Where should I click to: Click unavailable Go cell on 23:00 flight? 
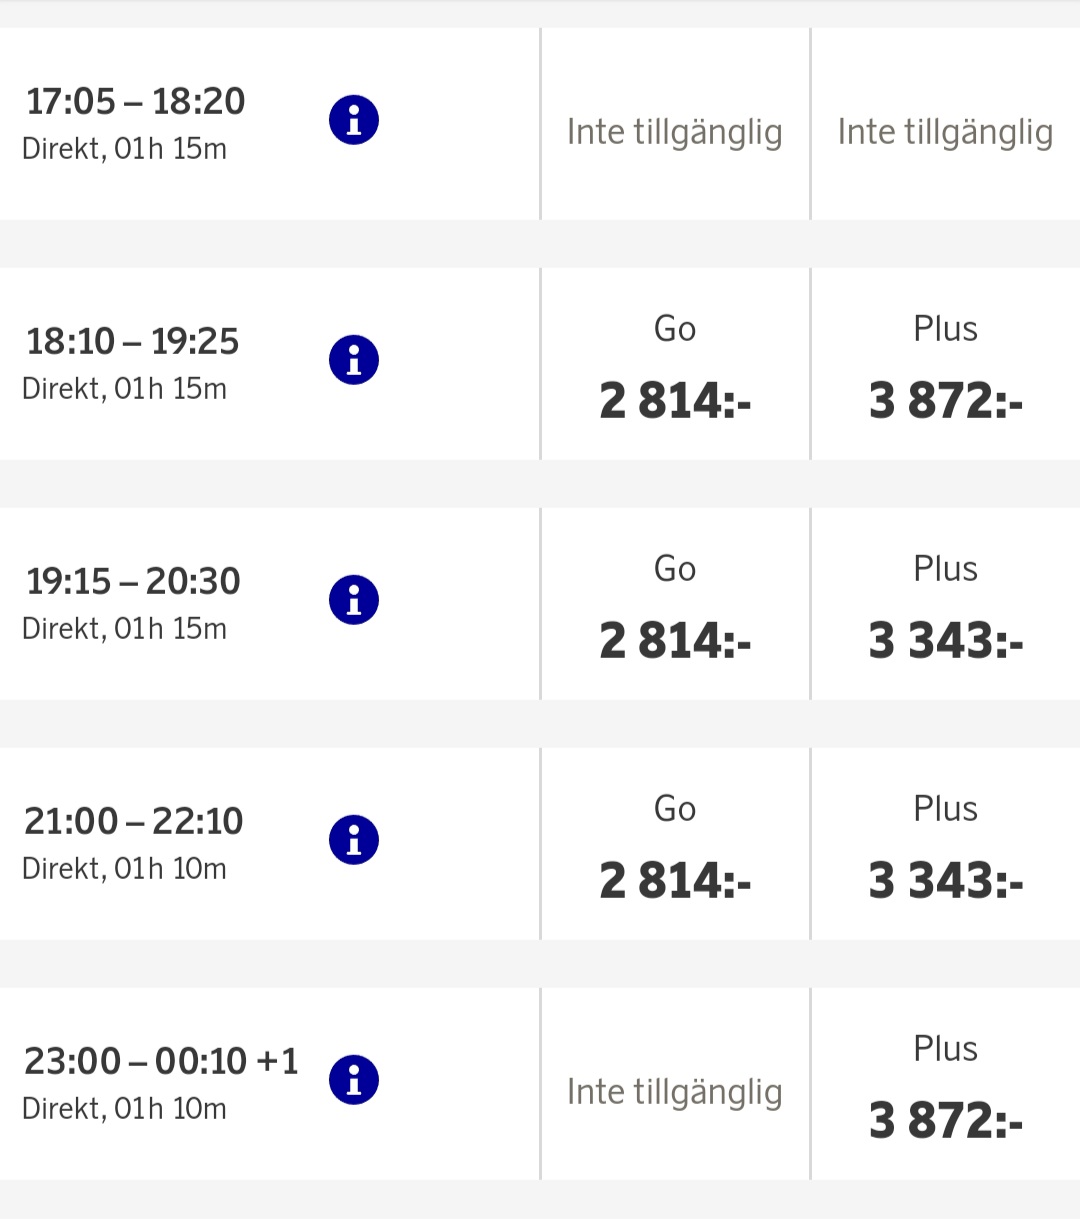(x=675, y=1092)
